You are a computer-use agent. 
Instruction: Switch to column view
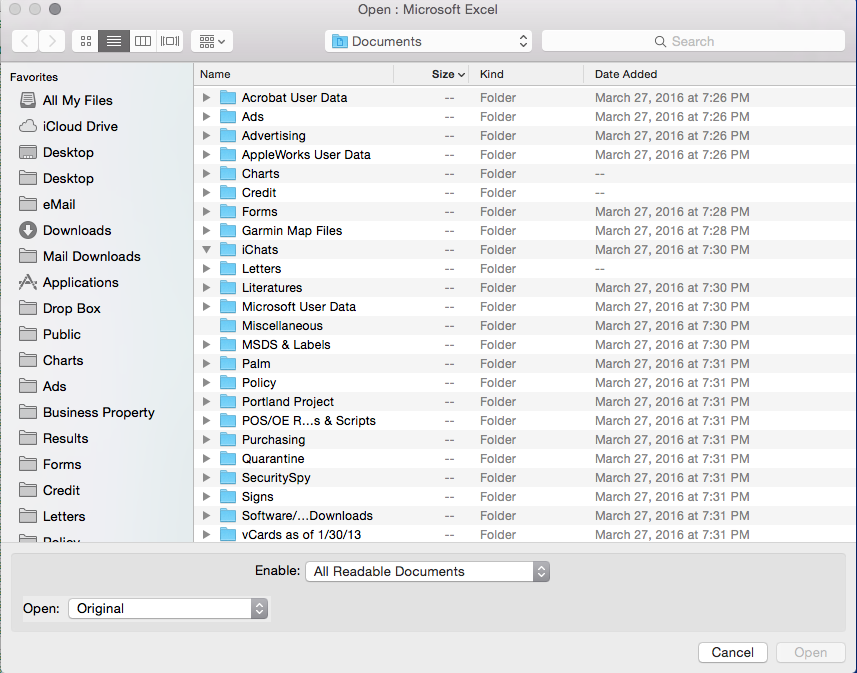143,41
